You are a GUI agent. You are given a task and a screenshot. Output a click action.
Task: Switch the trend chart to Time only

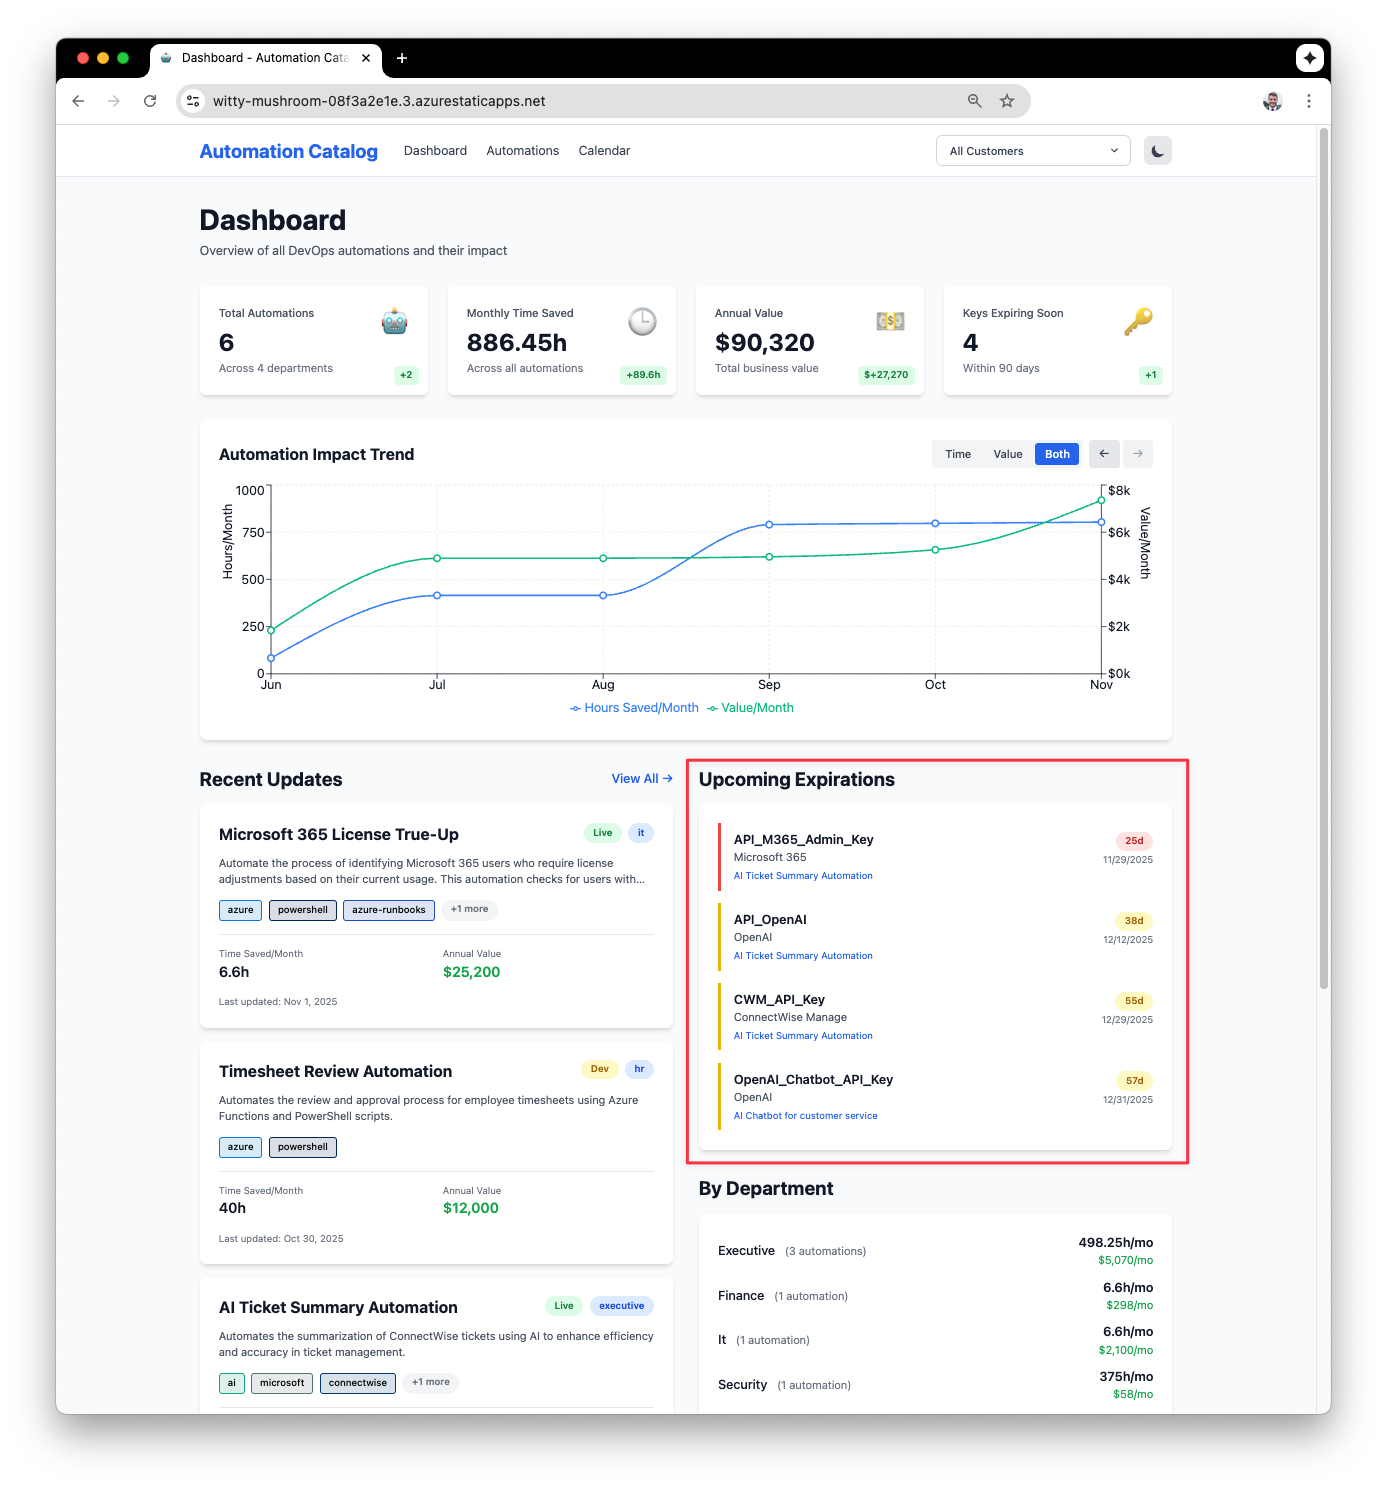(x=958, y=454)
